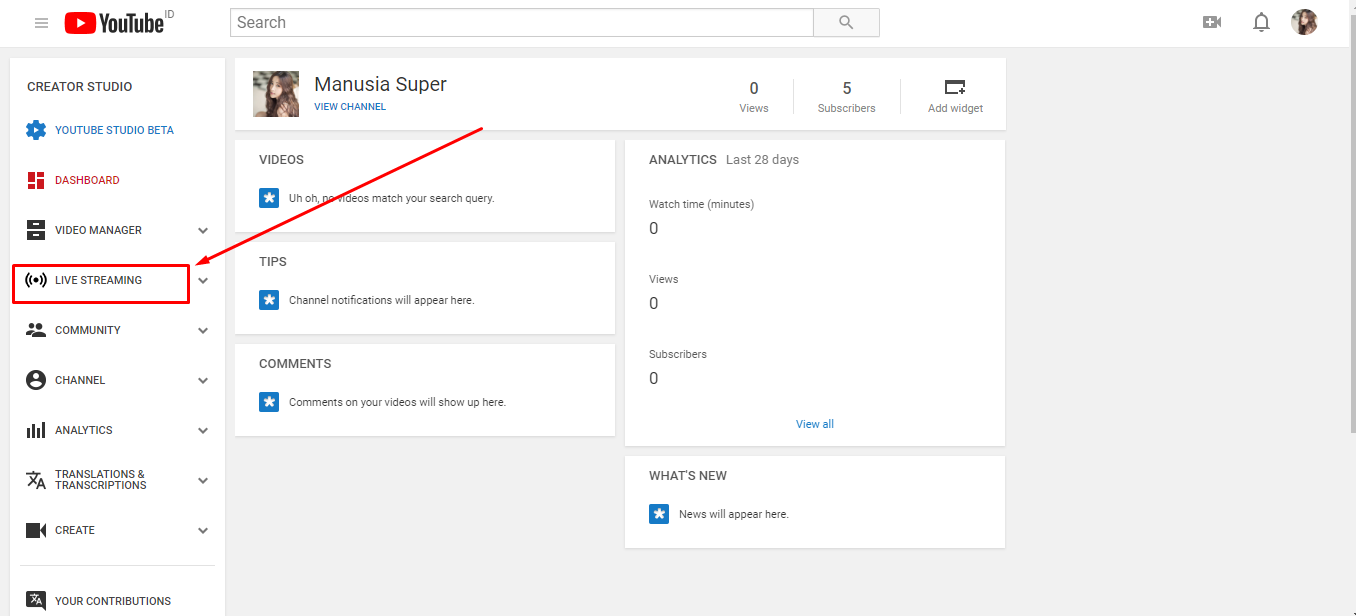Image resolution: width=1356 pixels, height=616 pixels.
Task: Click the Comments panel heading
Action: pos(295,364)
